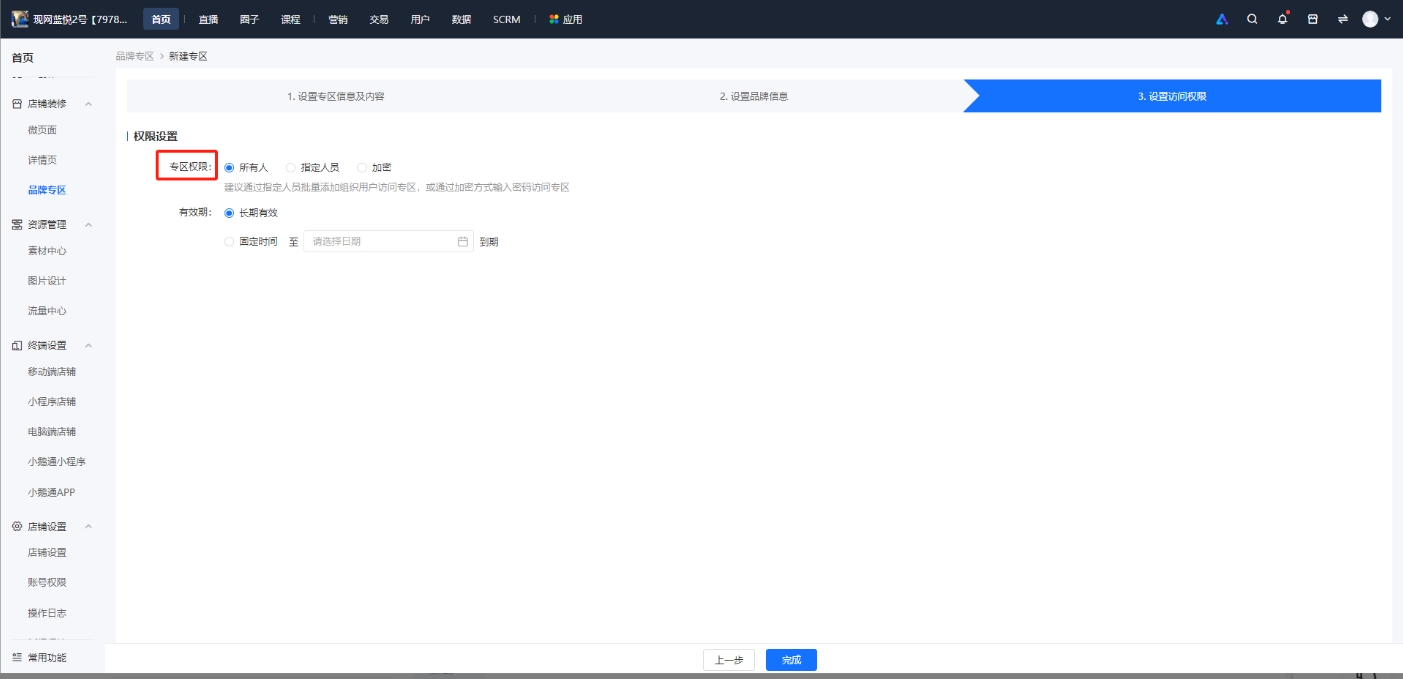This screenshot has width=1403, height=679.
Task: Switch to the 数据 menu item
Action: point(460,18)
